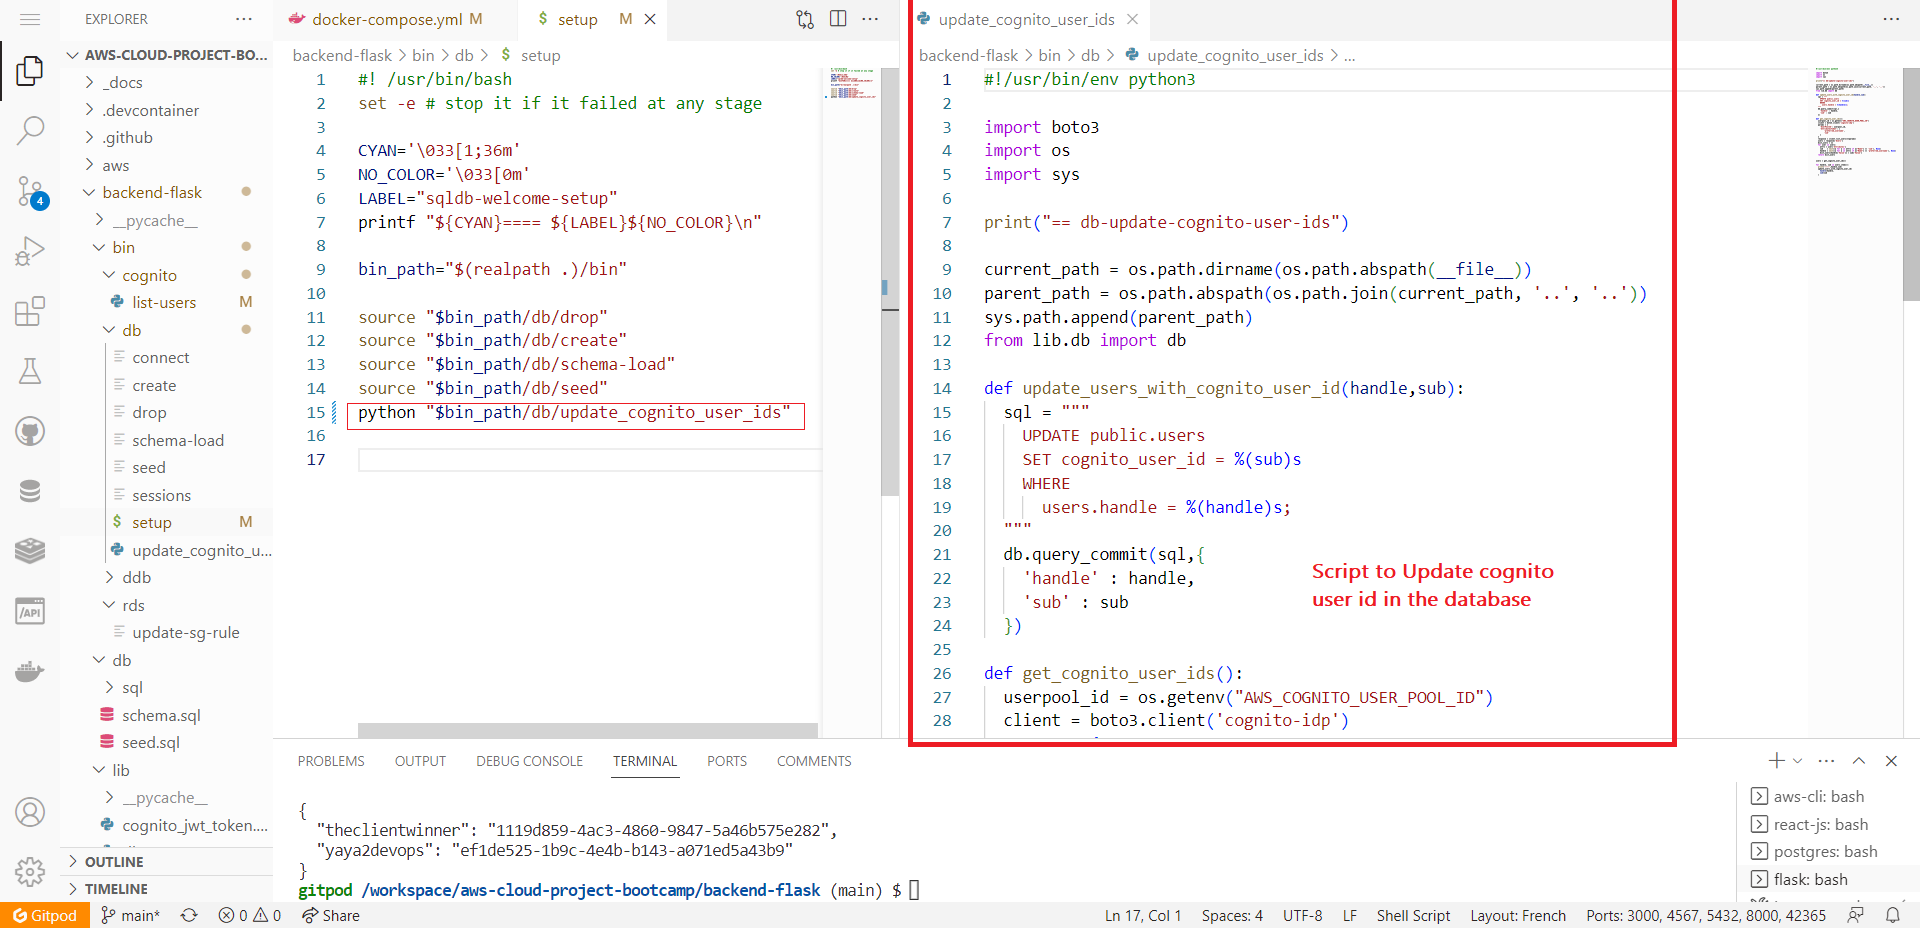Image resolution: width=1920 pixels, height=928 pixels.
Task: Expand the .github folder
Action: [166, 137]
